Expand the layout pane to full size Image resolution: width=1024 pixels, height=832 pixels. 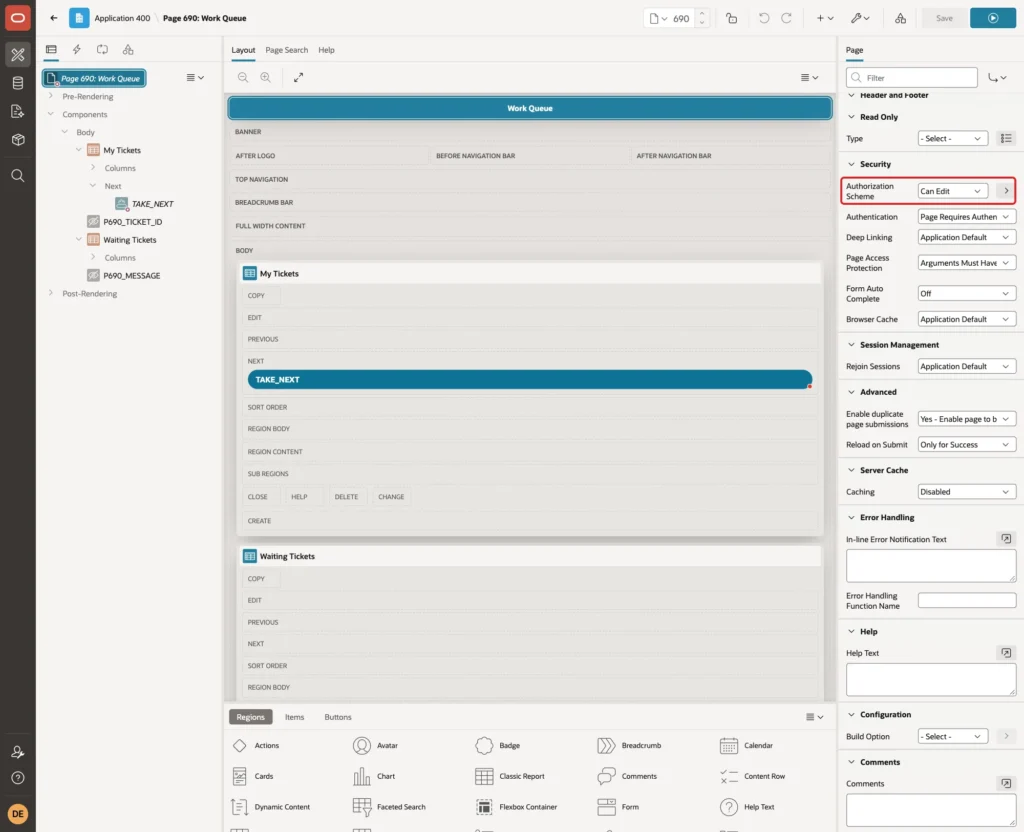pyautogui.click(x=298, y=77)
